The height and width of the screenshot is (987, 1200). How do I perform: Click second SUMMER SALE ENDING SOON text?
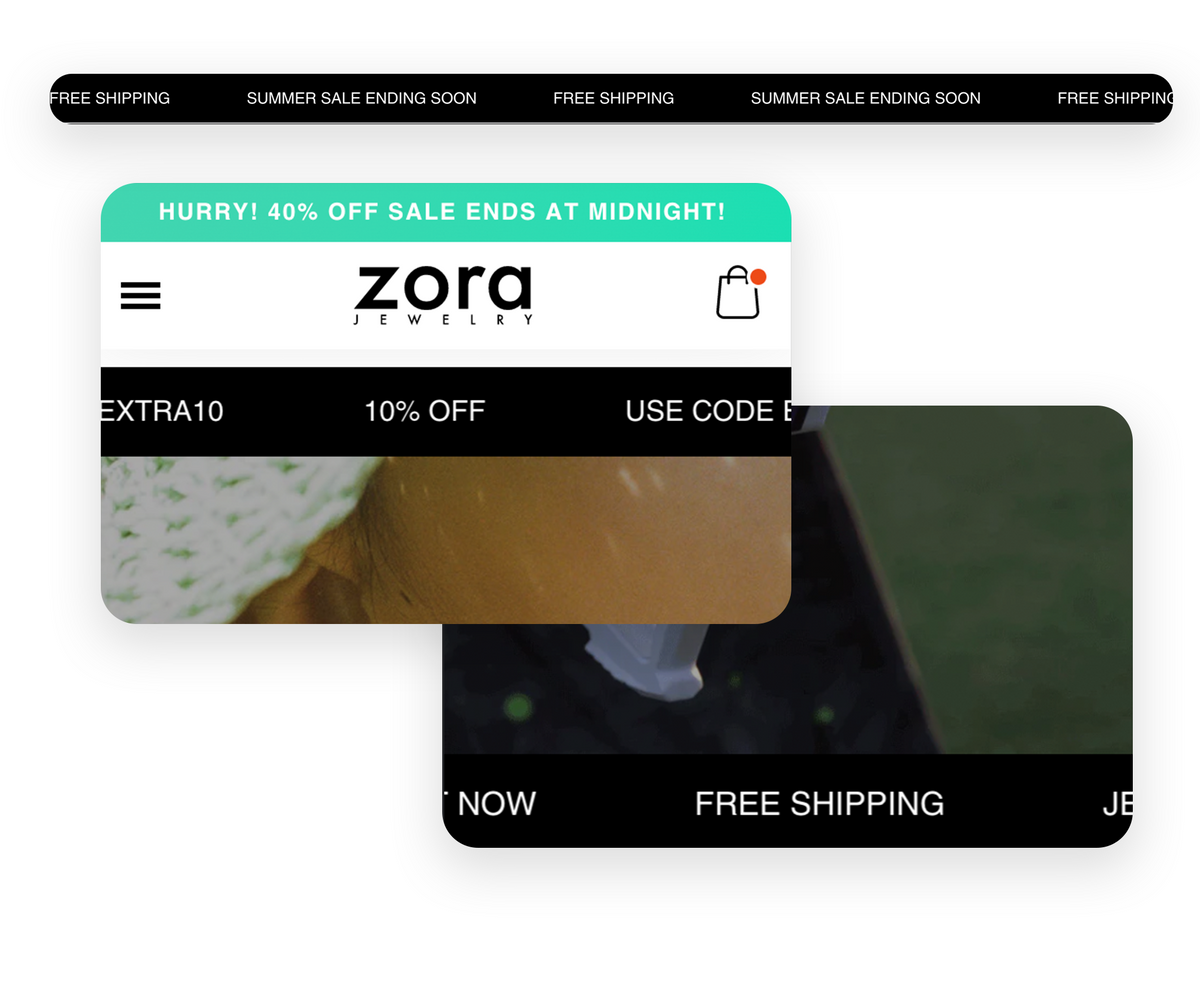pyautogui.click(x=865, y=98)
